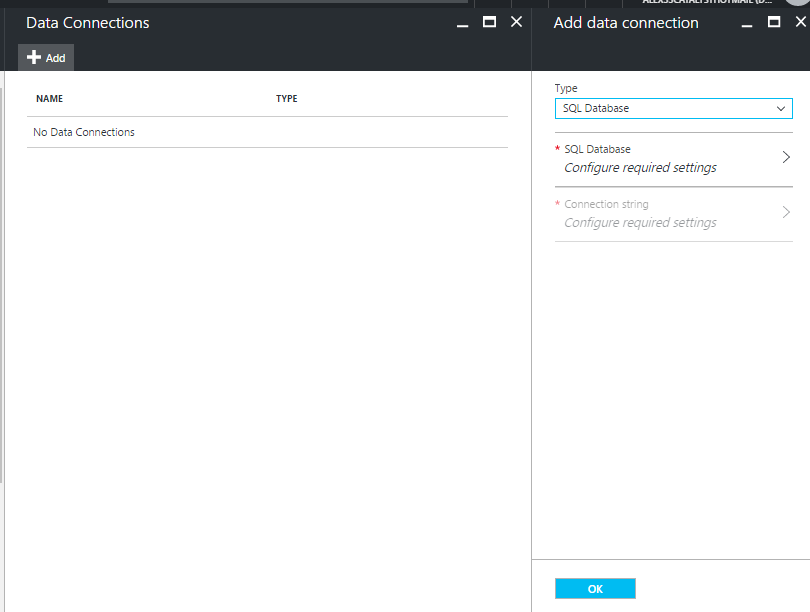Open SQL Database required settings row
Image resolution: width=810 pixels, height=612 pixels.
tap(674, 159)
